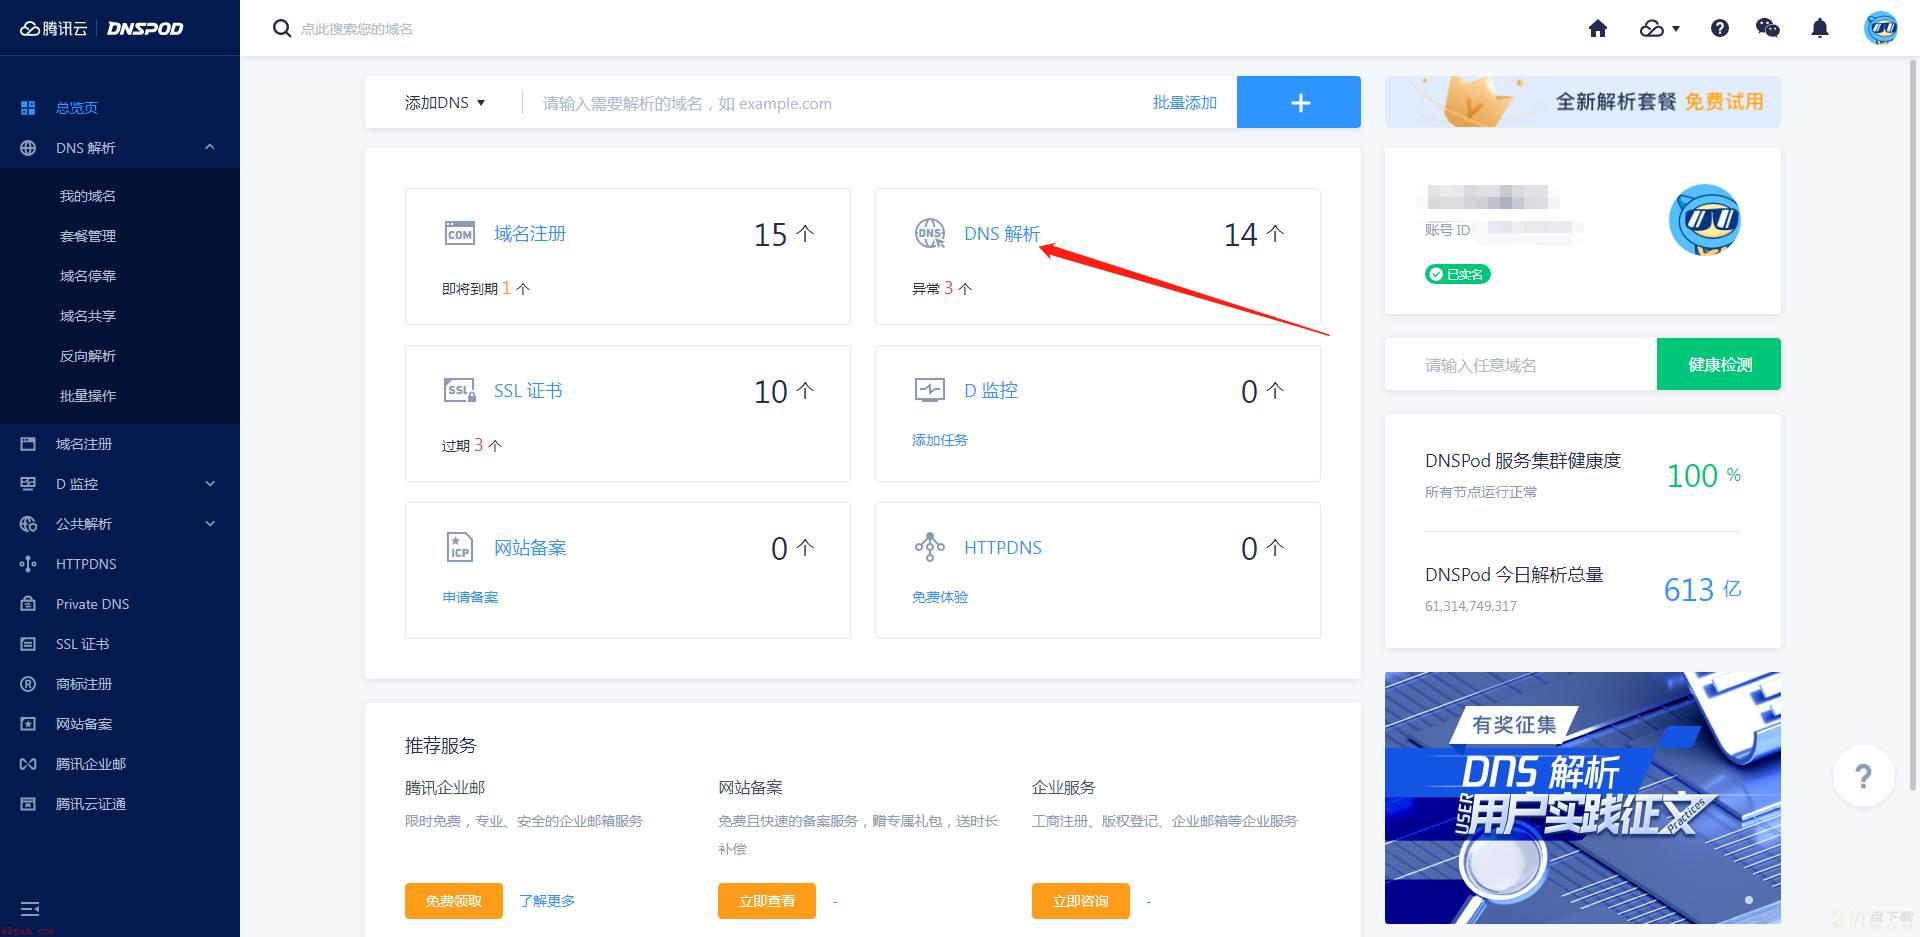Open the user avatar in top right corner
This screenshot has height=937, width=1920.
click(x=1881, y=28)
